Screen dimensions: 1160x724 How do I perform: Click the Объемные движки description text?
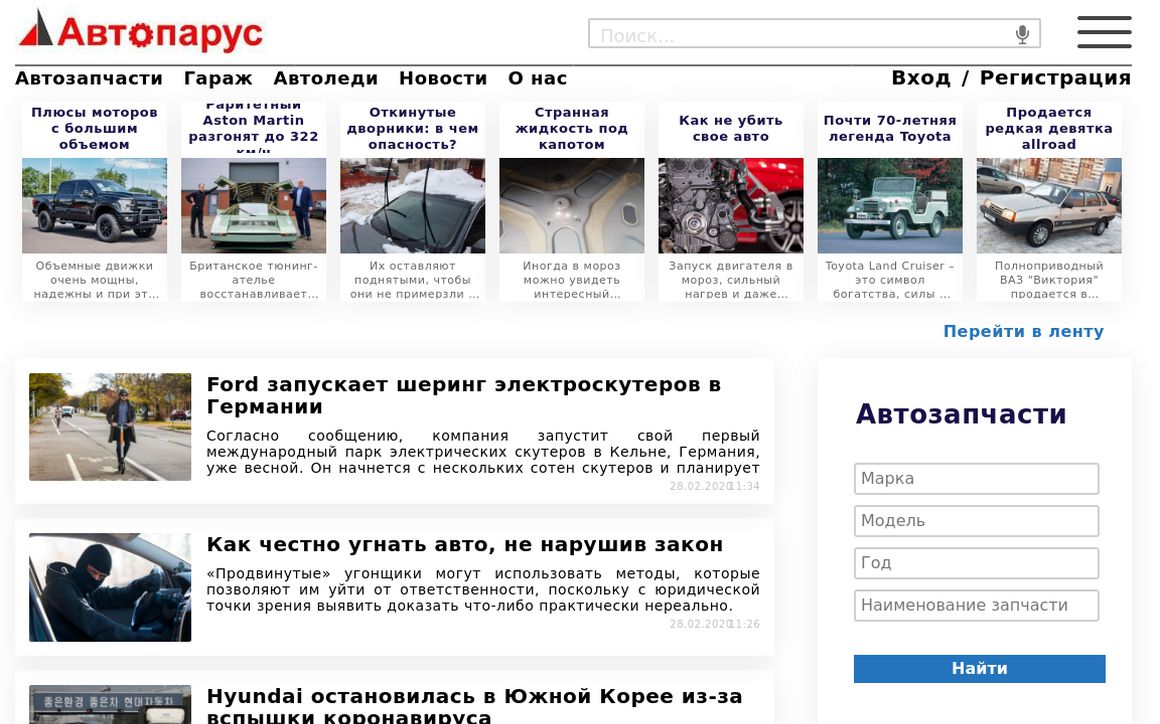95,280
